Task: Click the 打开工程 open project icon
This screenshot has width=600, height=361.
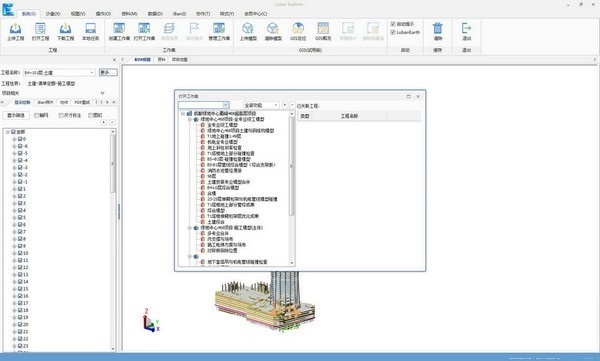Action: 40,31
